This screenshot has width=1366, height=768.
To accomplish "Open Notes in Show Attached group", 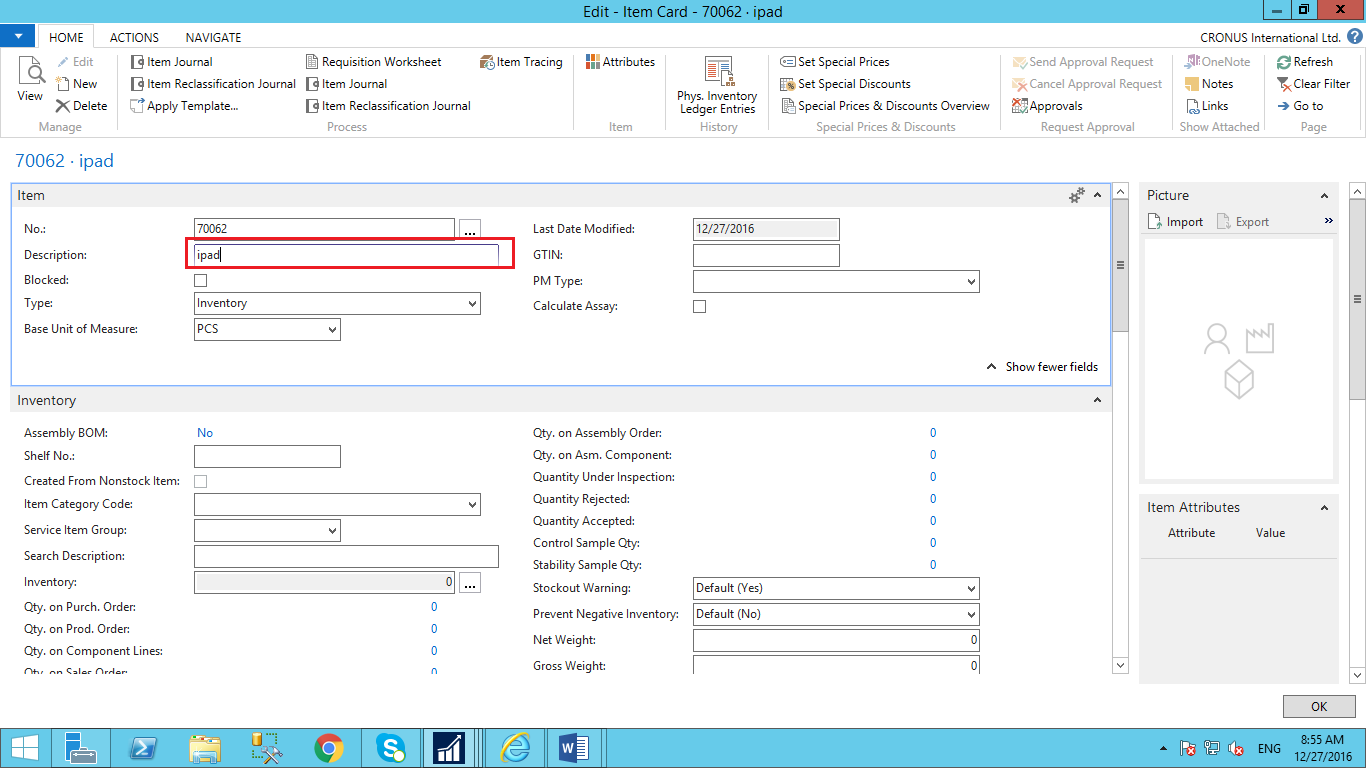I will point(1209,84).
